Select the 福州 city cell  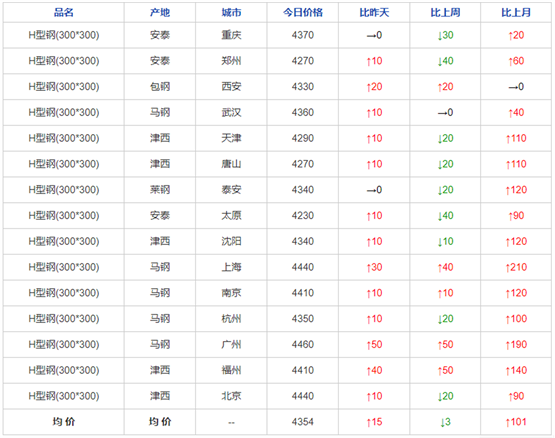click(231, 370)
